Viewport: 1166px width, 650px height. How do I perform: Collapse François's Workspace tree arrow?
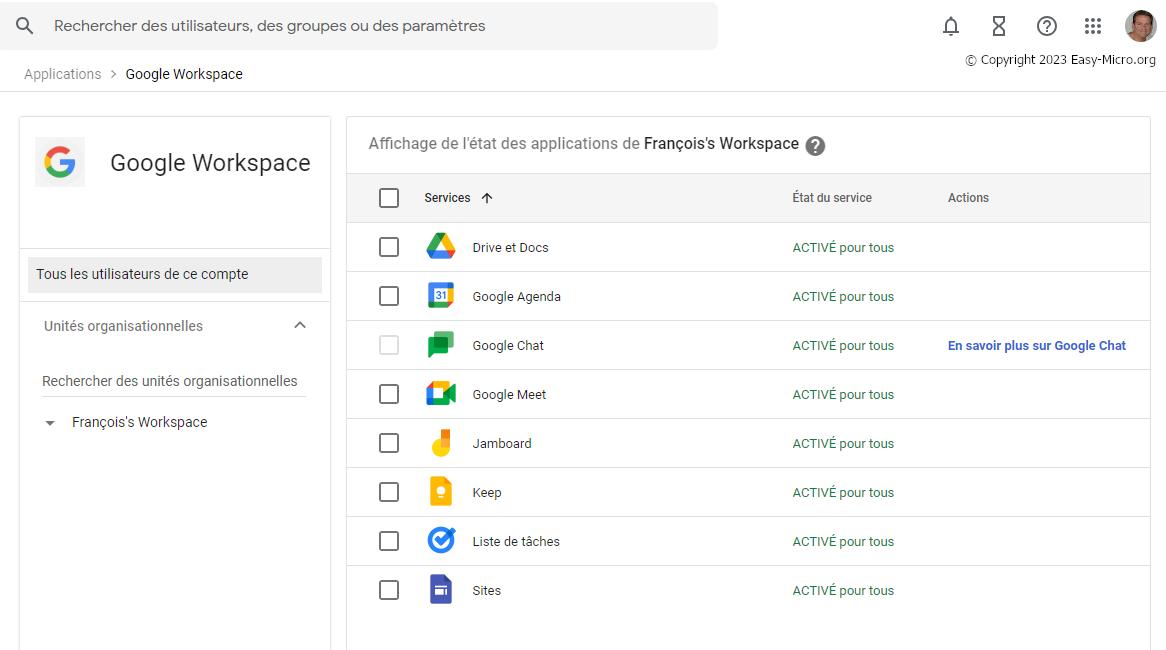(50, 423)
